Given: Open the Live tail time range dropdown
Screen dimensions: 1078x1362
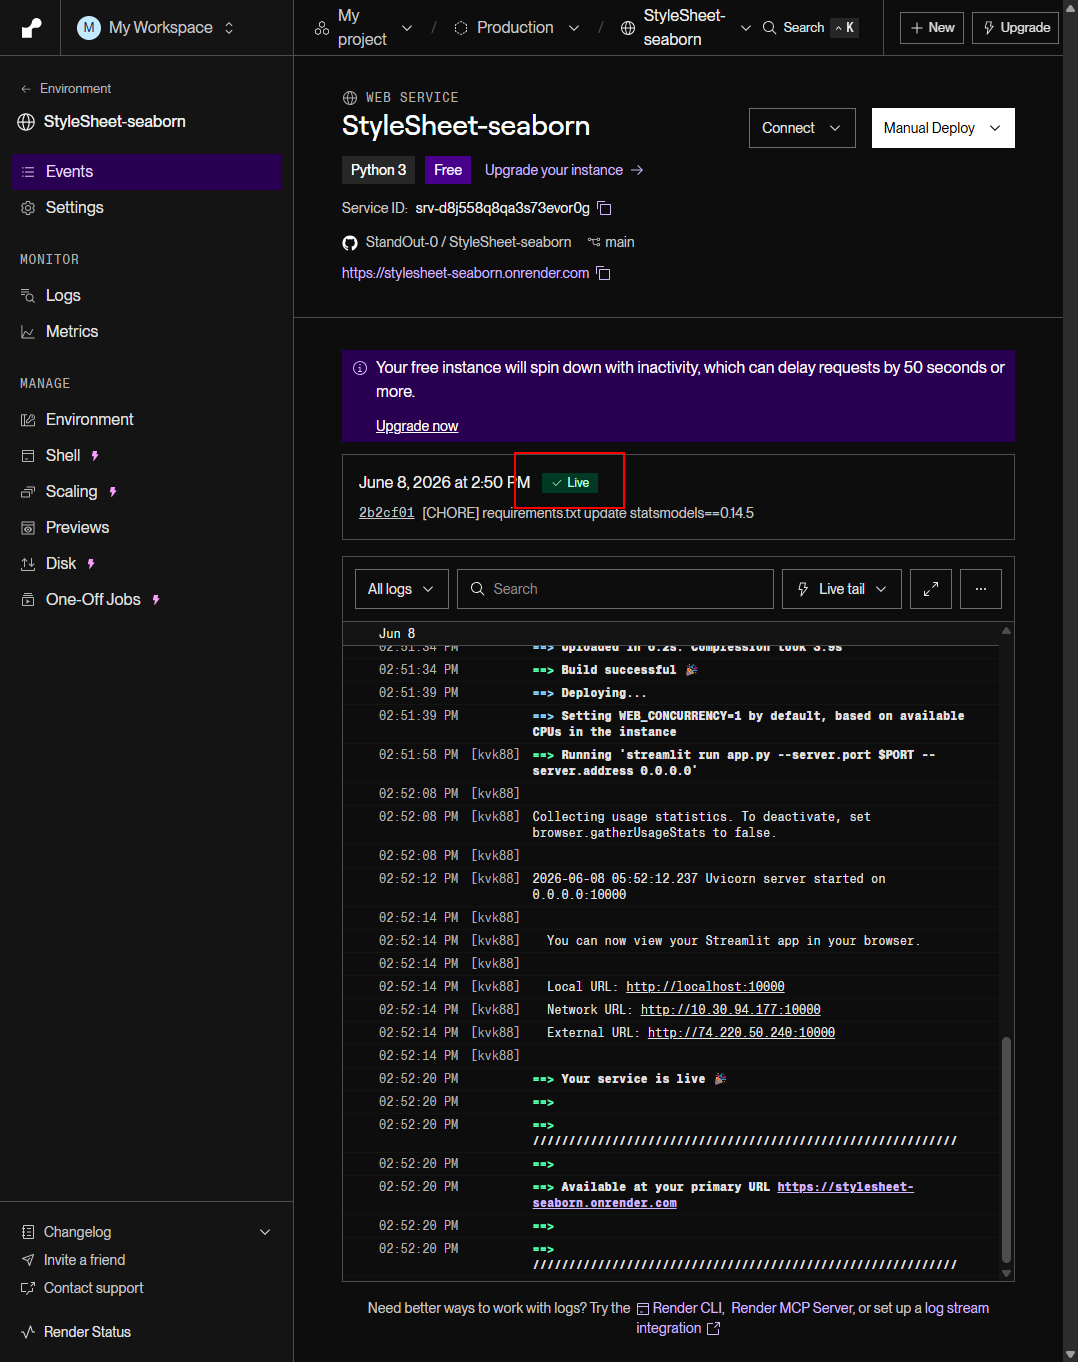Looking at the screenshot, I should [842, 589].
